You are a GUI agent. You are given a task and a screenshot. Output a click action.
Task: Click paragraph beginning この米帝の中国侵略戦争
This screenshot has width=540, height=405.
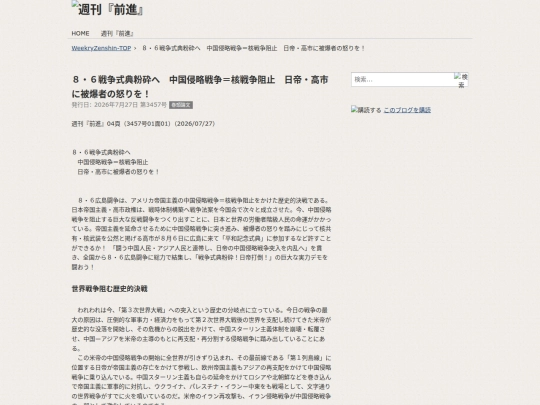pos(201,381)
